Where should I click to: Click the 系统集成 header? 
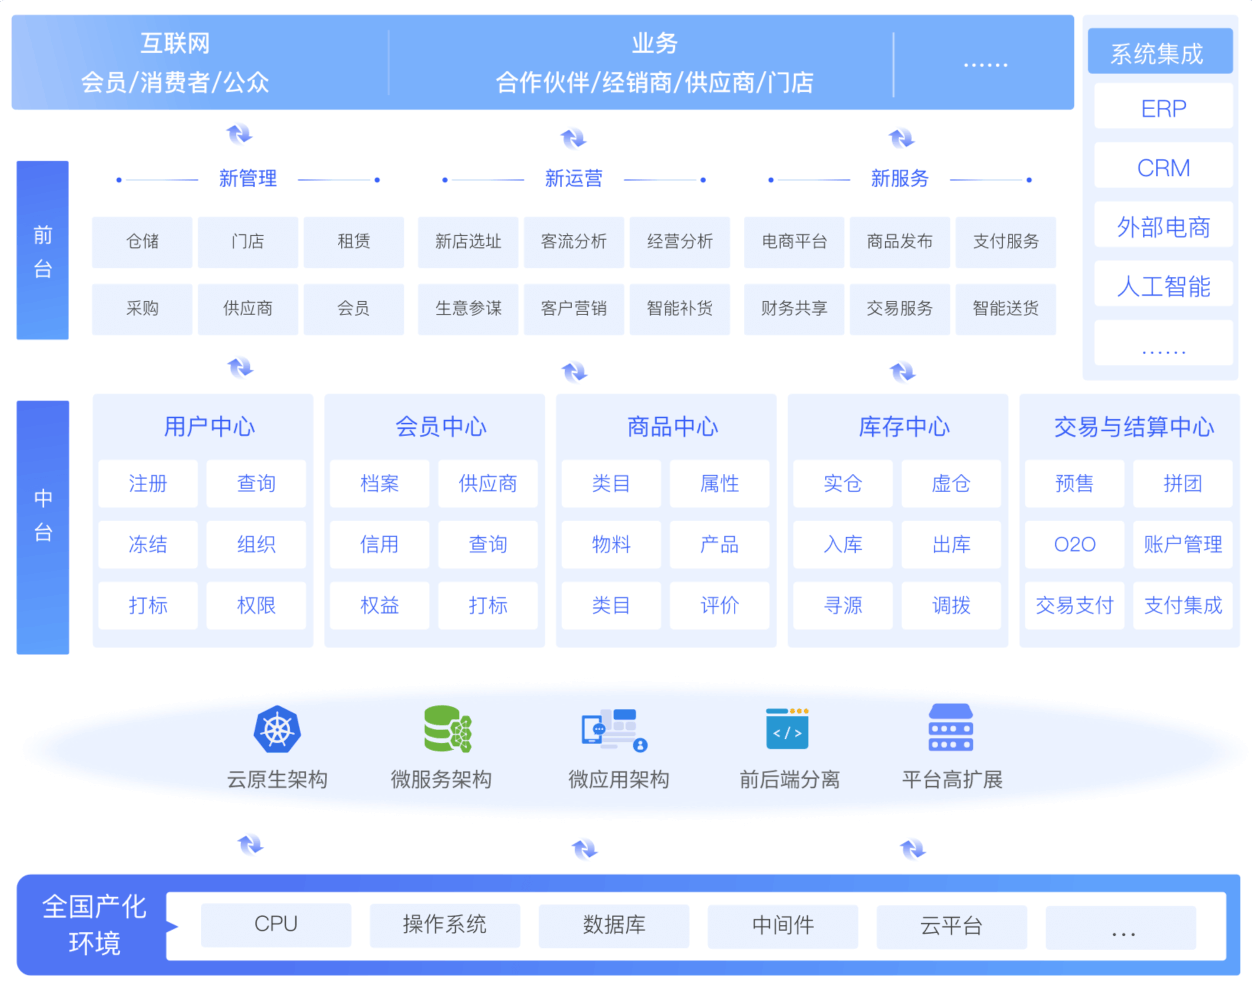pos(1160,52)
